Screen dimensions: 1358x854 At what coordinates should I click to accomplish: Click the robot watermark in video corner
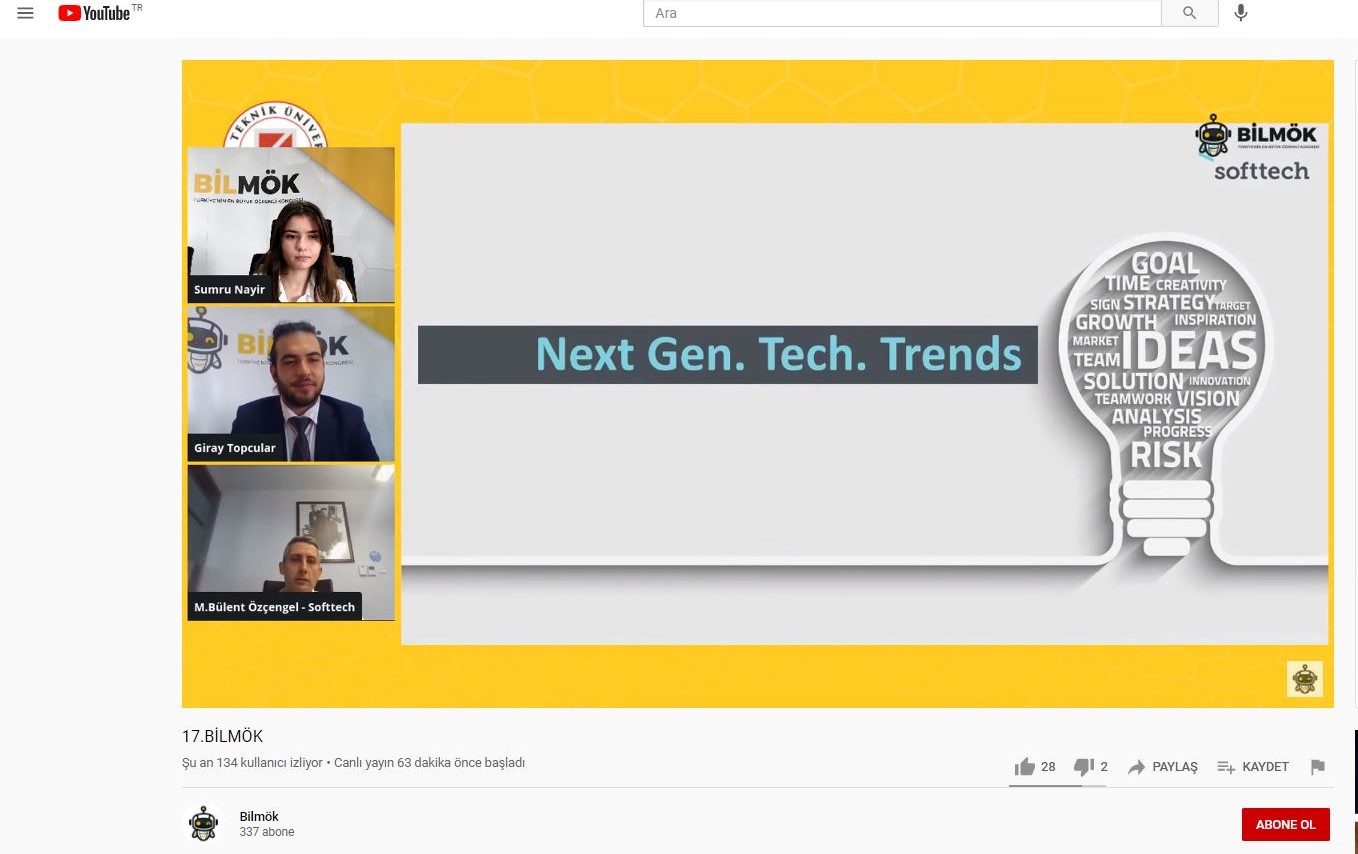click(x=1304, y=679)
